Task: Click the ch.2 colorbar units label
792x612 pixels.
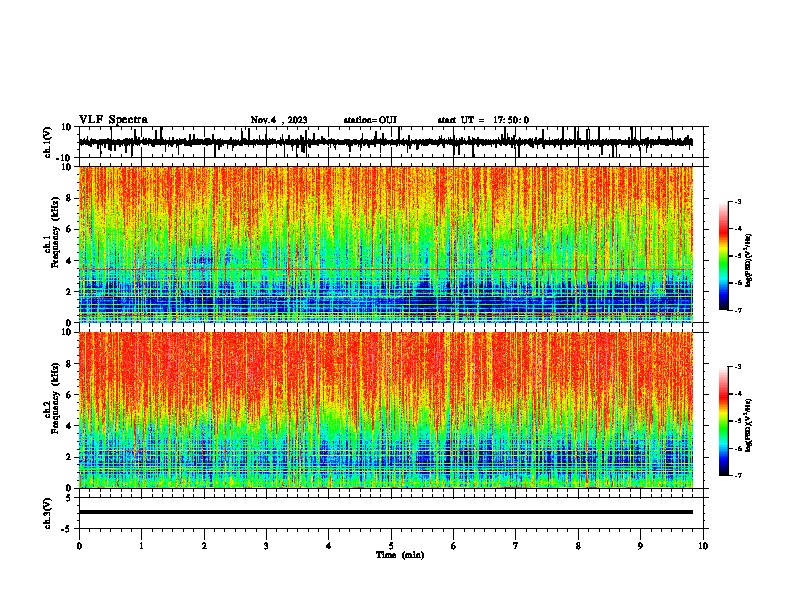Action: click(x=748, y=426)
